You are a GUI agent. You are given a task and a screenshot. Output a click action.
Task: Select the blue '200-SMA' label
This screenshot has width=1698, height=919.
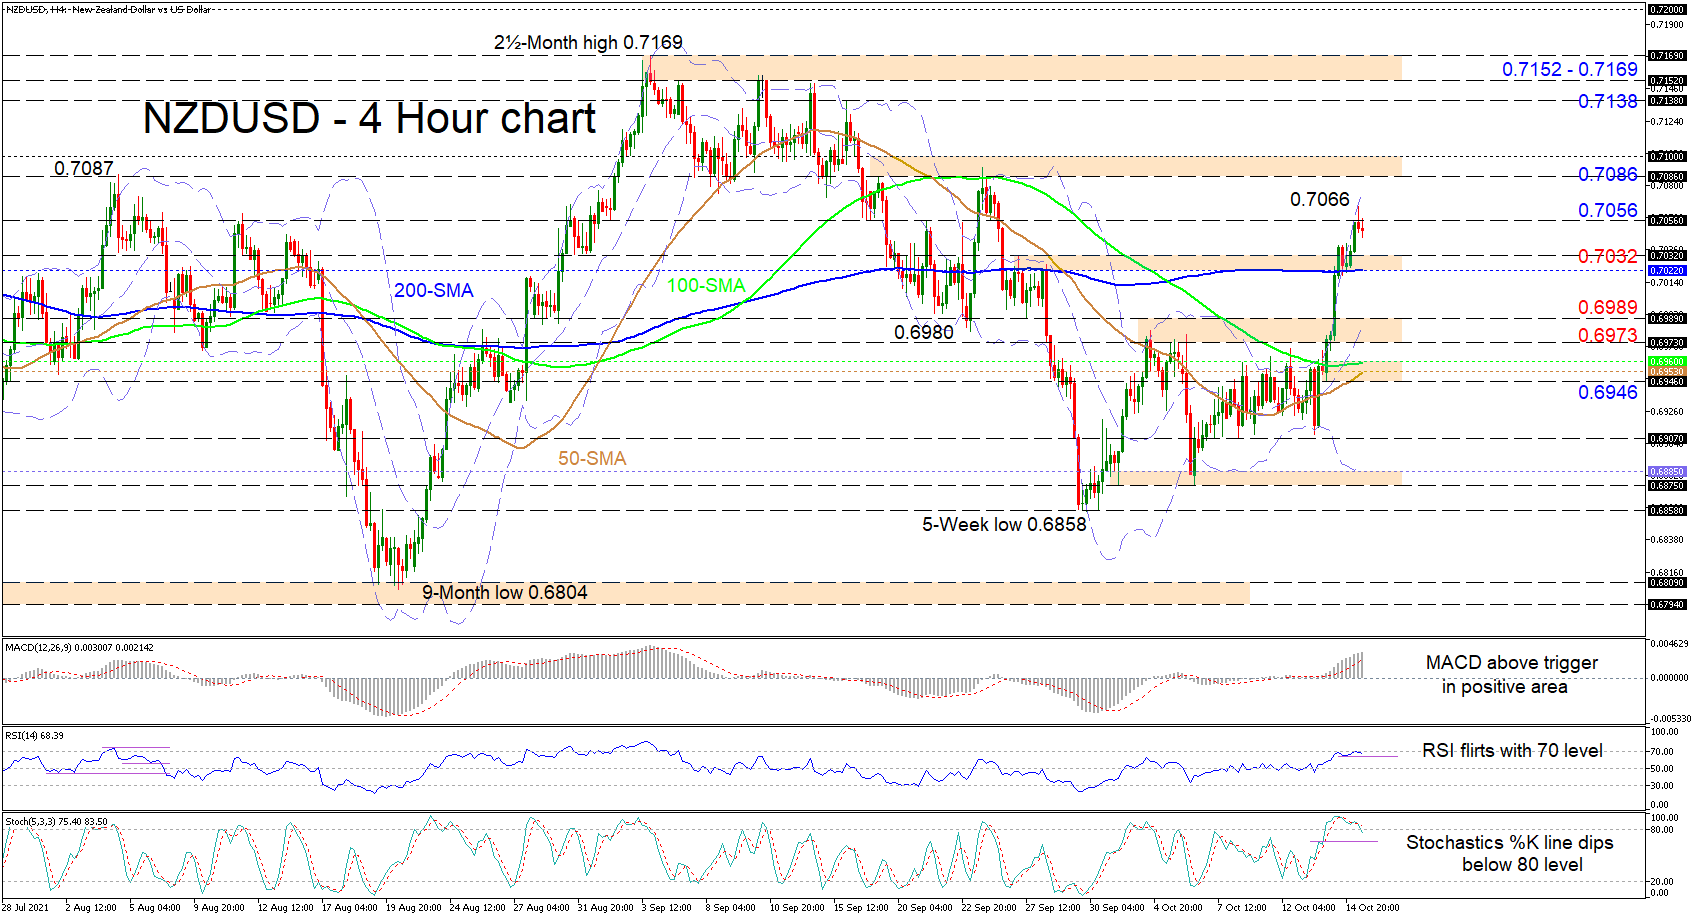434,290
